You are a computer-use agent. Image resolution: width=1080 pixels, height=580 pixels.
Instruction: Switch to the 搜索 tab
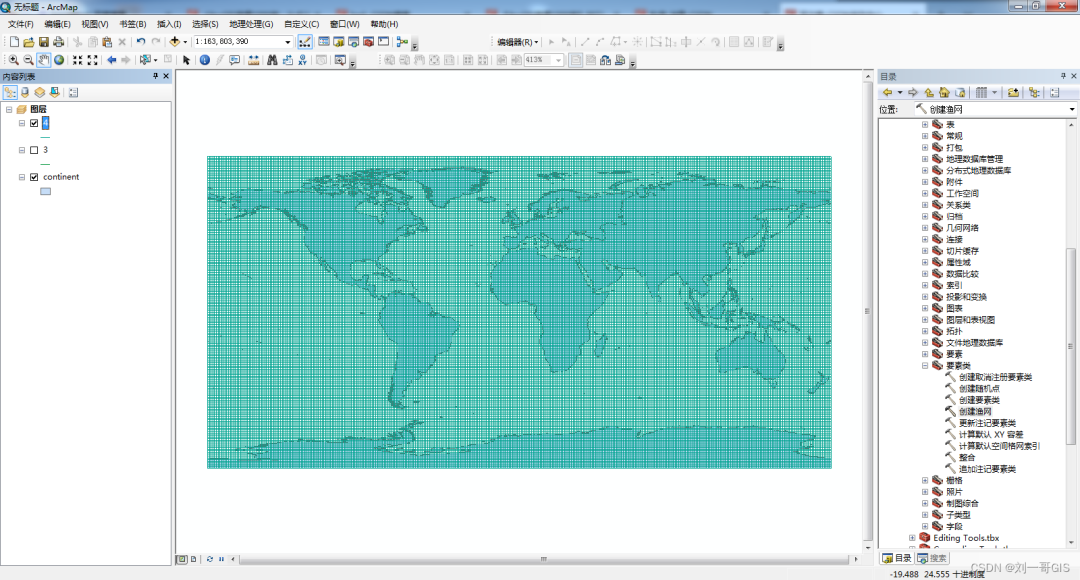click(x=932, y=558)
